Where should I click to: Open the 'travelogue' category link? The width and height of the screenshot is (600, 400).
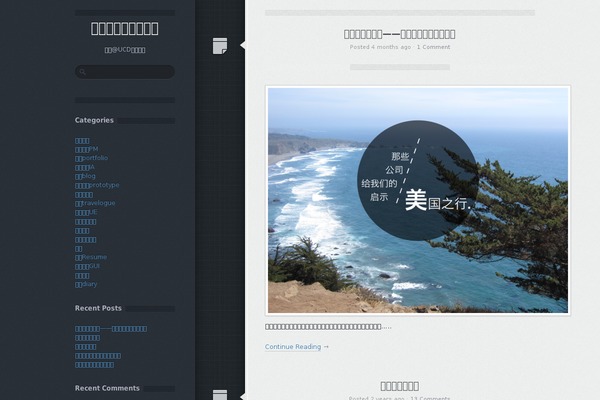95,203
